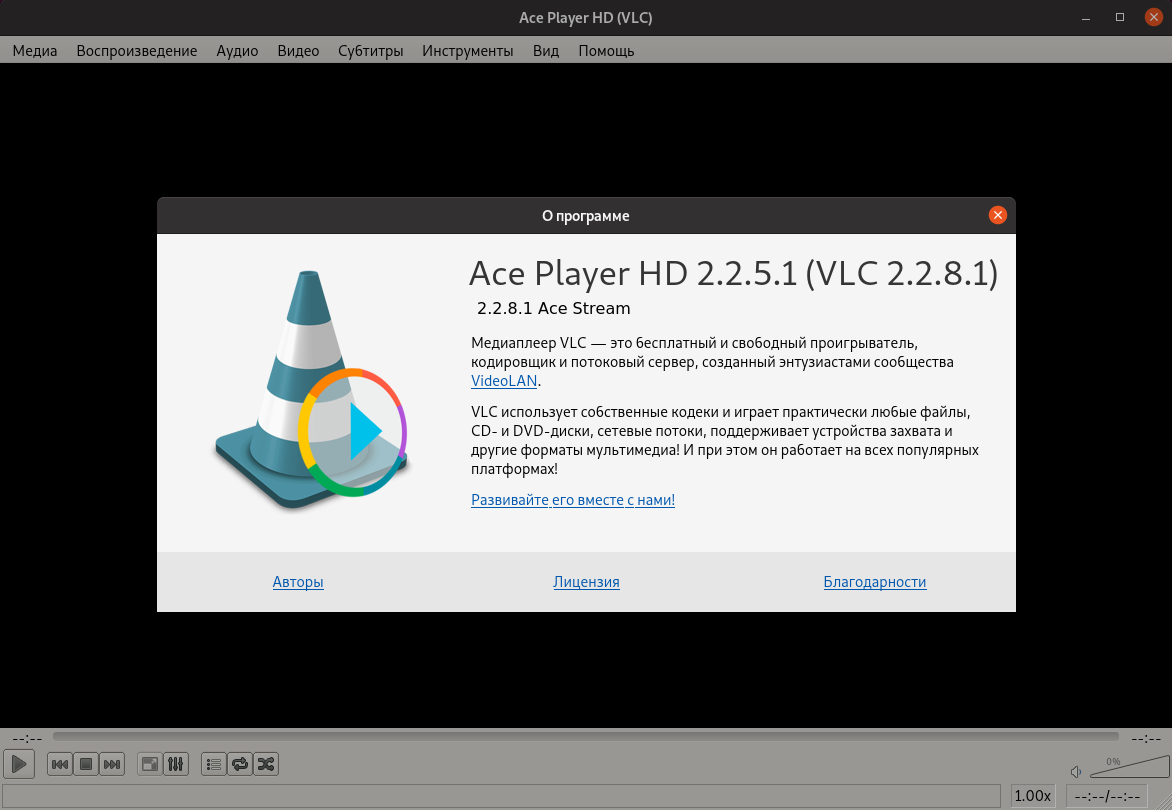Maximize the Ace Player HD window
Viewport: 1172px width, 810px height.
tap(1120, 17)
